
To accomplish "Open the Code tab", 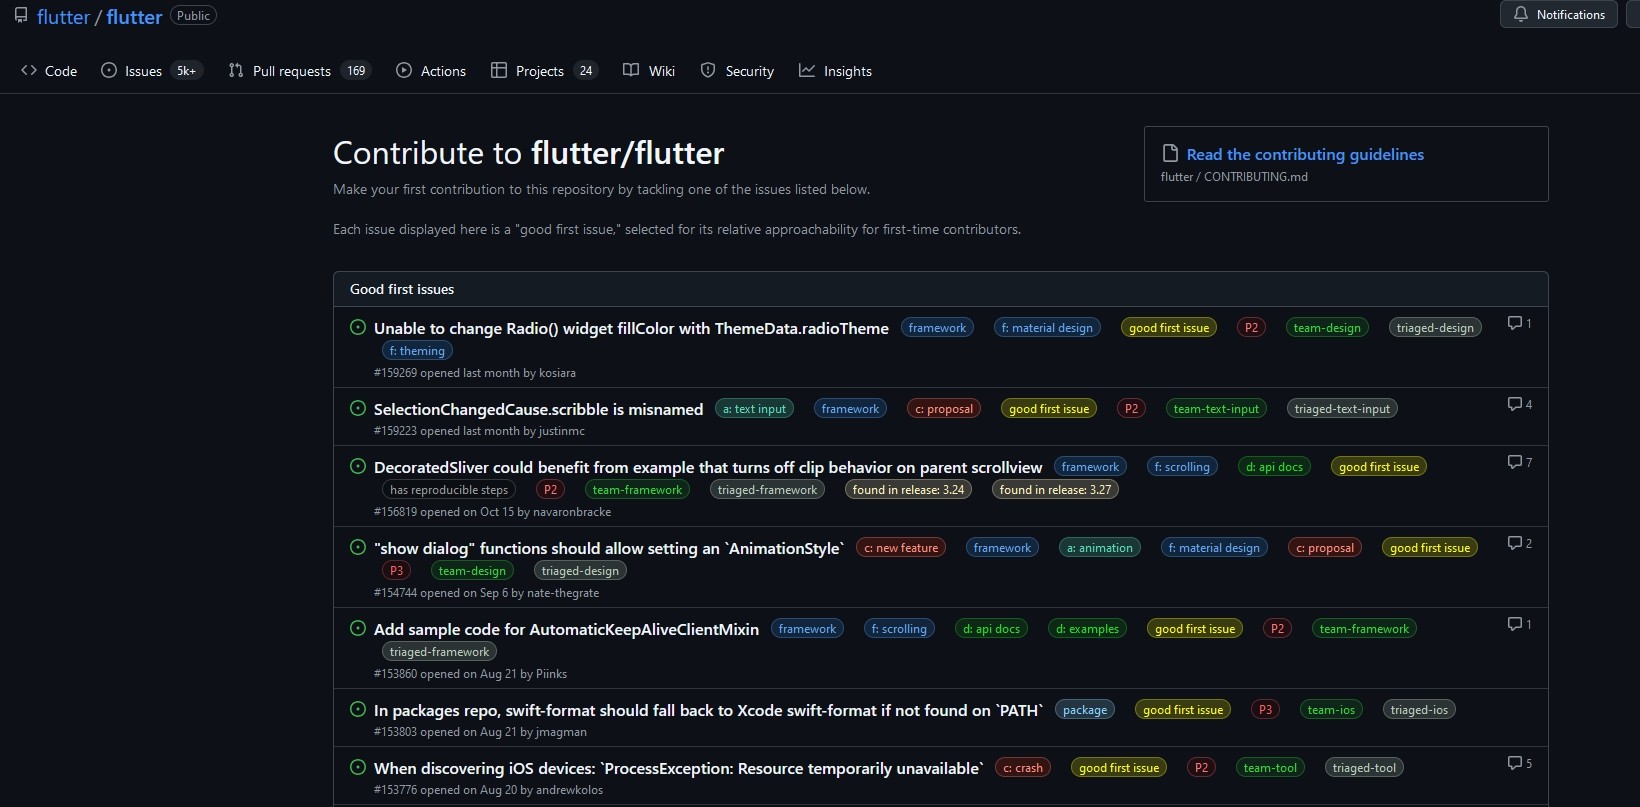I will (49, 71).
